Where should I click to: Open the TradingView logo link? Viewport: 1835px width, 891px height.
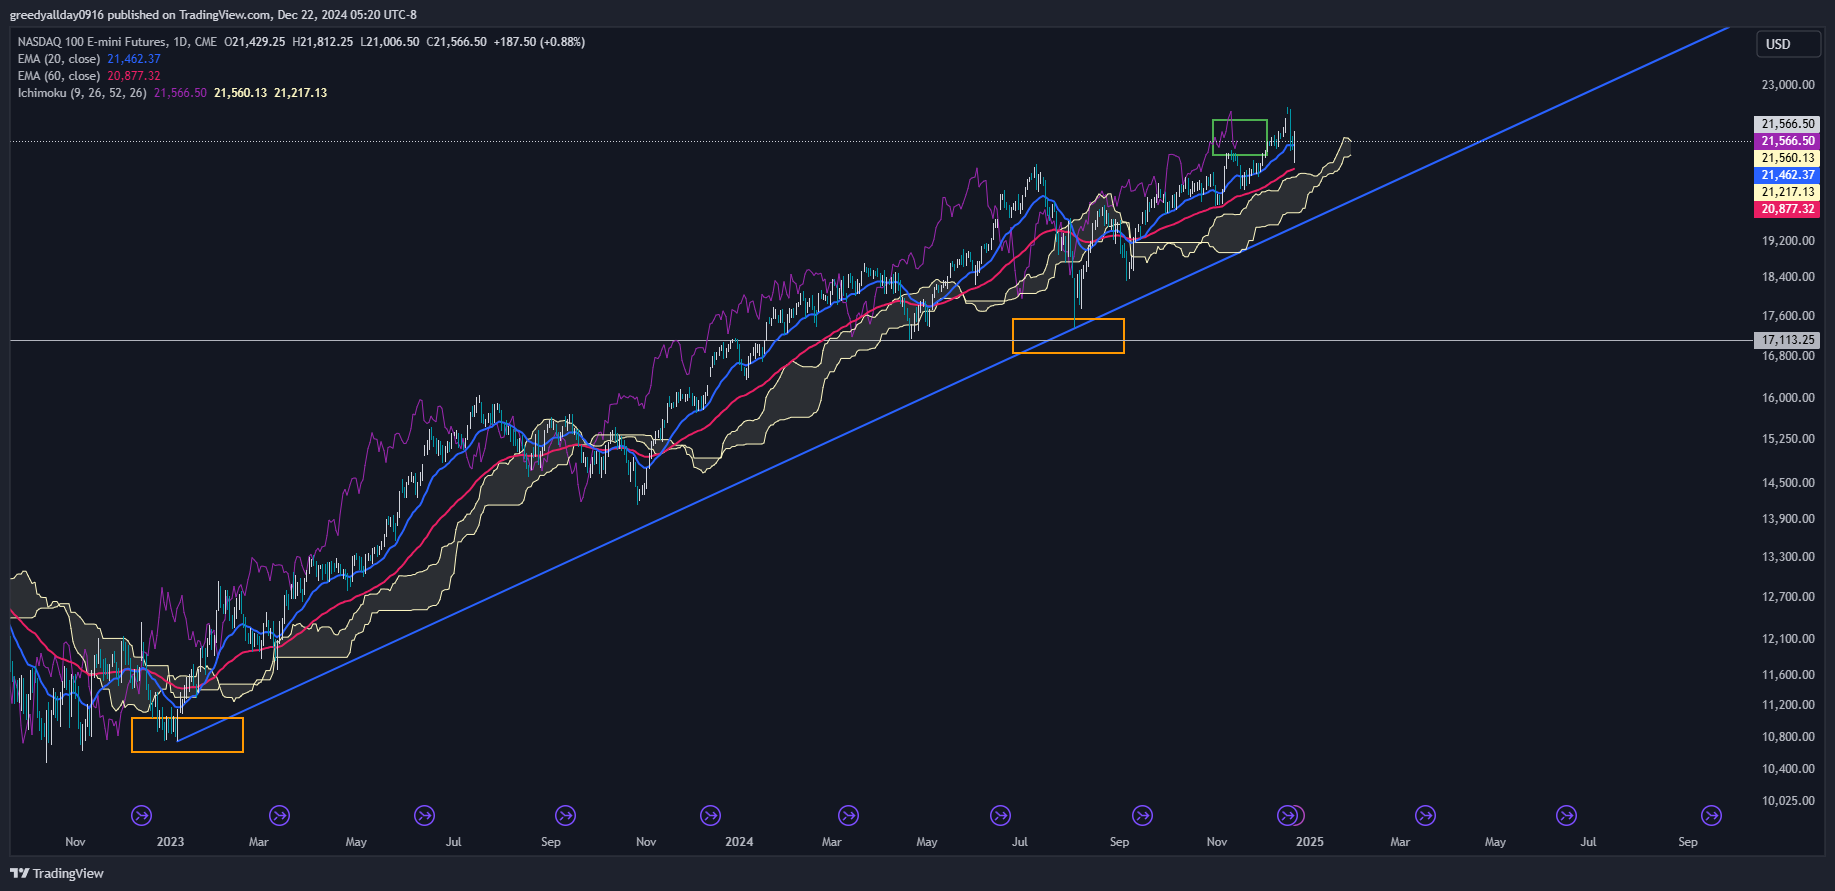57,873
